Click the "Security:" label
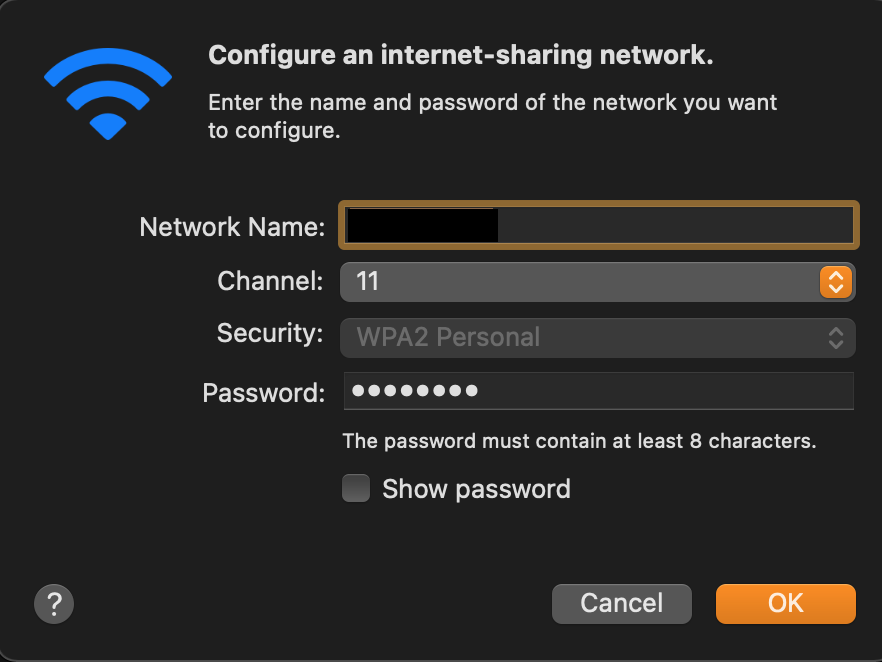 (x=270, y=334)
